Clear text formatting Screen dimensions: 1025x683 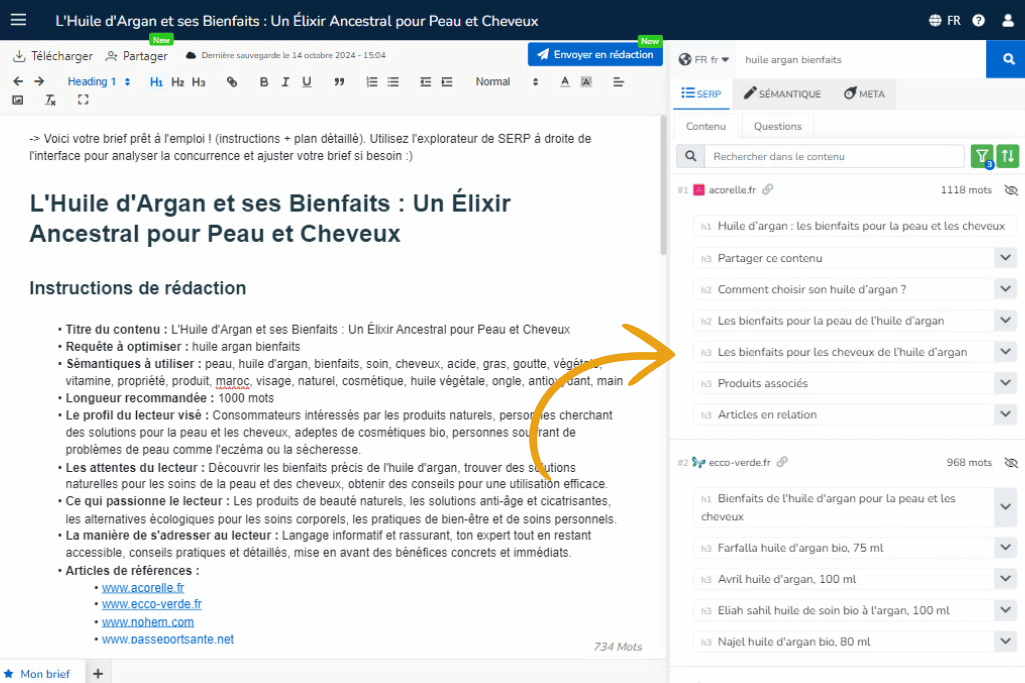[x=50, y=100]
